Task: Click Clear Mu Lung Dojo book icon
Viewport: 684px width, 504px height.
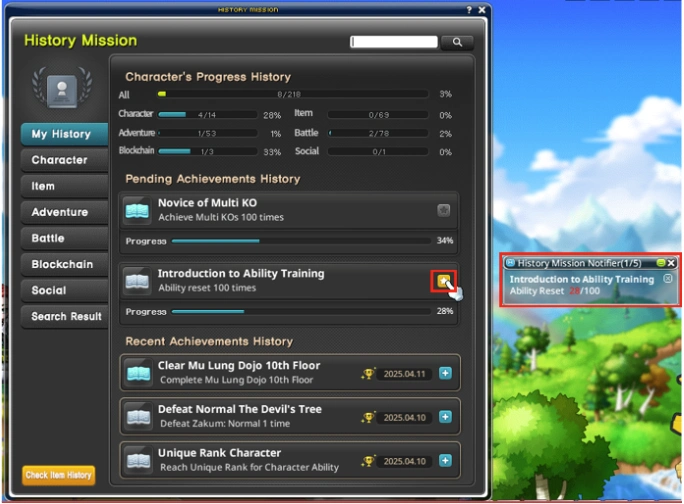Action: pyautogui.click(x=138, y=374)
